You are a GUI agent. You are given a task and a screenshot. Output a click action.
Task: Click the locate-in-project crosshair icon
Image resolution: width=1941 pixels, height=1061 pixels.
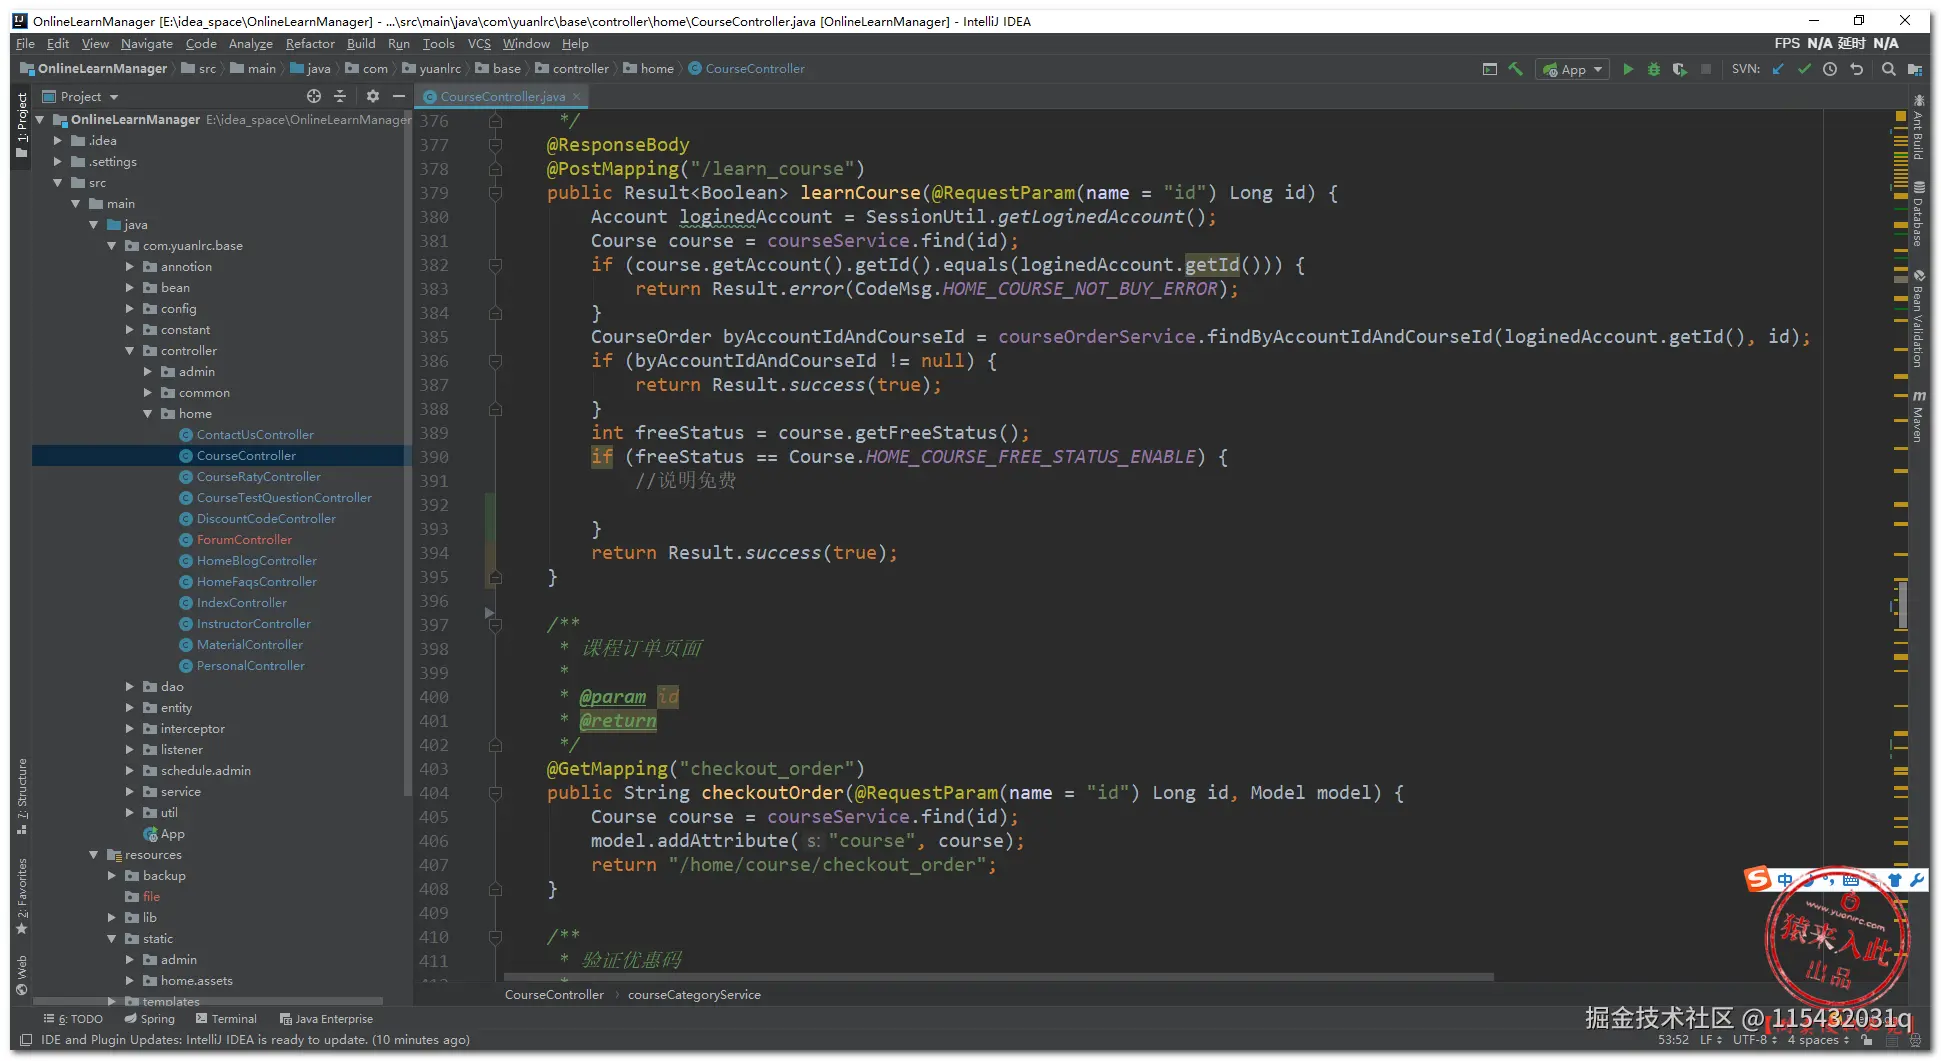coord(314,96)
